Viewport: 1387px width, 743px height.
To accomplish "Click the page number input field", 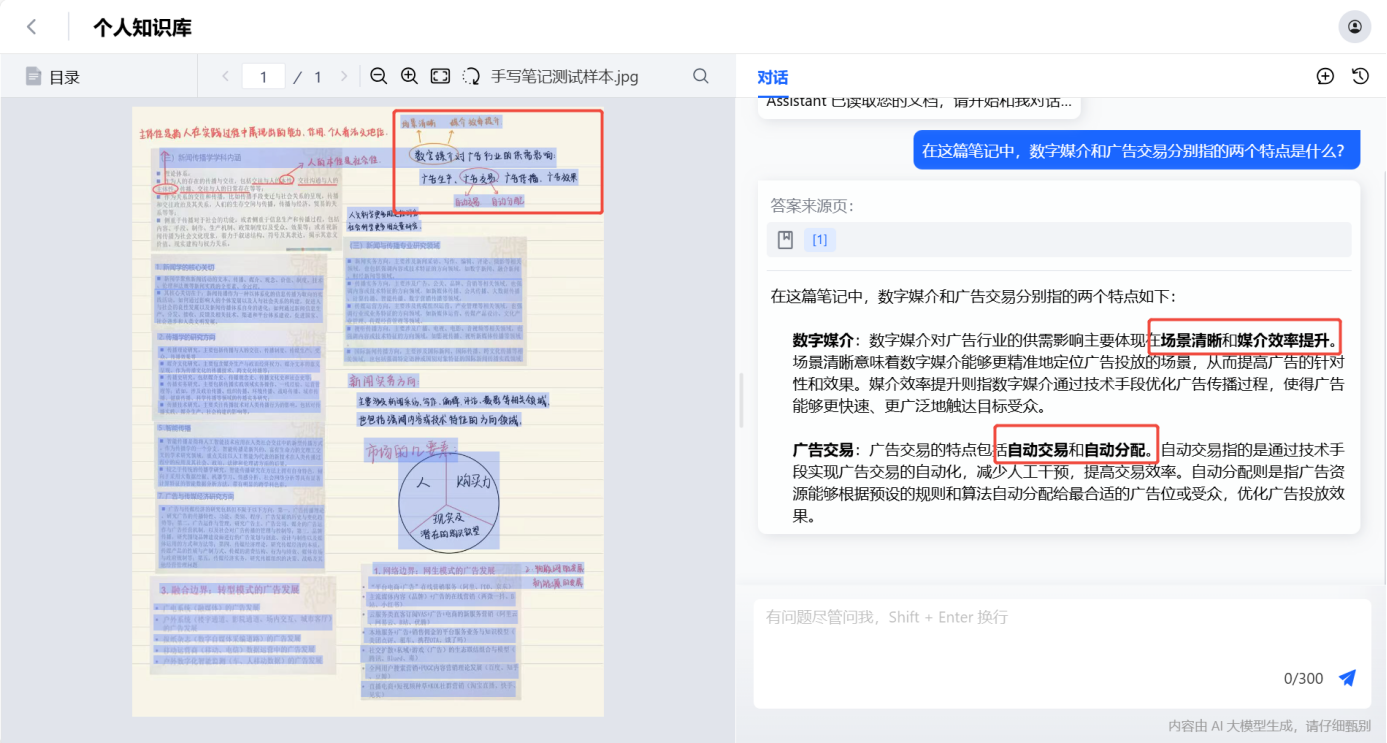I will pos(263,75).
